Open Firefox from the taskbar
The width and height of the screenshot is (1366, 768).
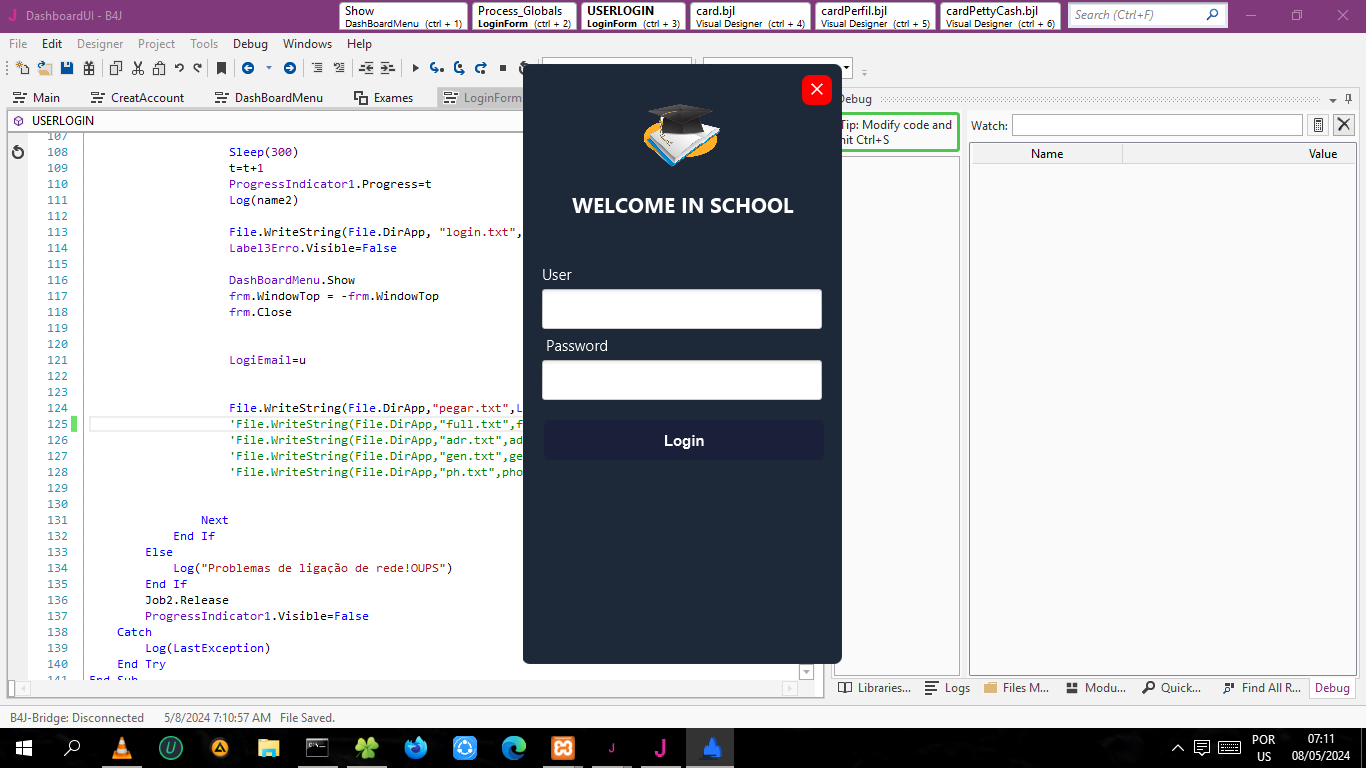click(416, 748)
